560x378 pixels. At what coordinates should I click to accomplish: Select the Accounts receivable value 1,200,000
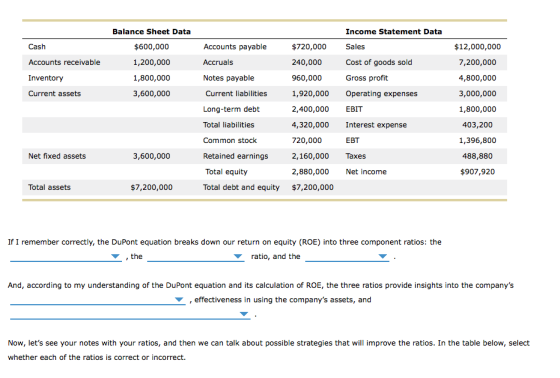coord(152,62)
